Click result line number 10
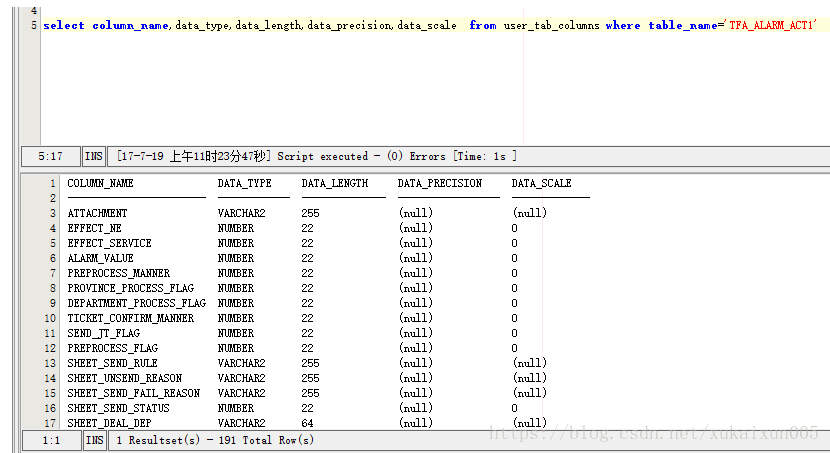Image resolution: width=830 pixels, height=453 pixels. 50,318
